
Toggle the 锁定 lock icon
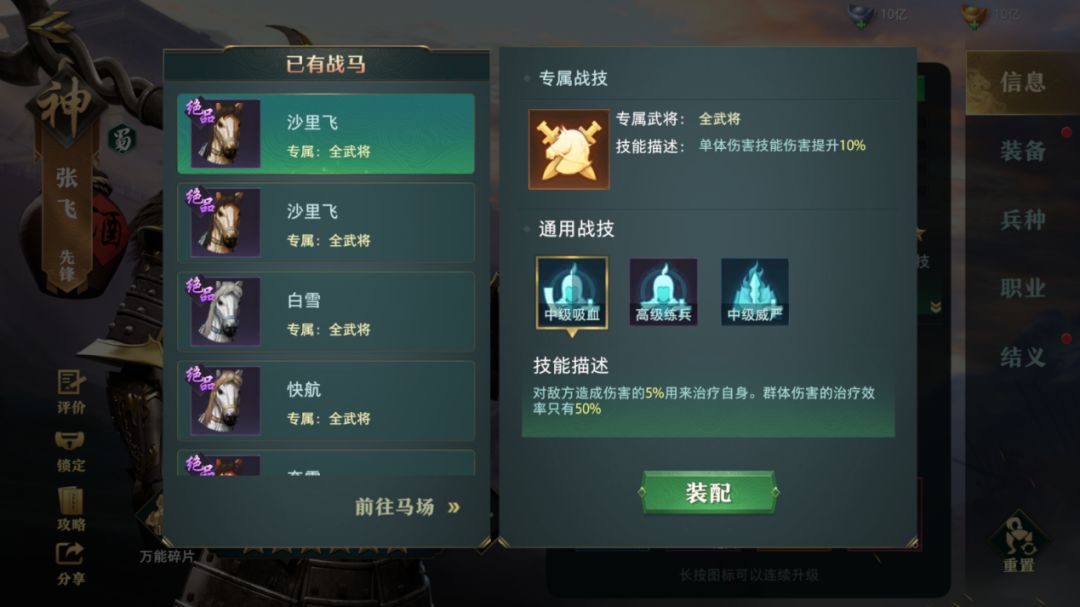pyautogui.click(x=70, y=451)
